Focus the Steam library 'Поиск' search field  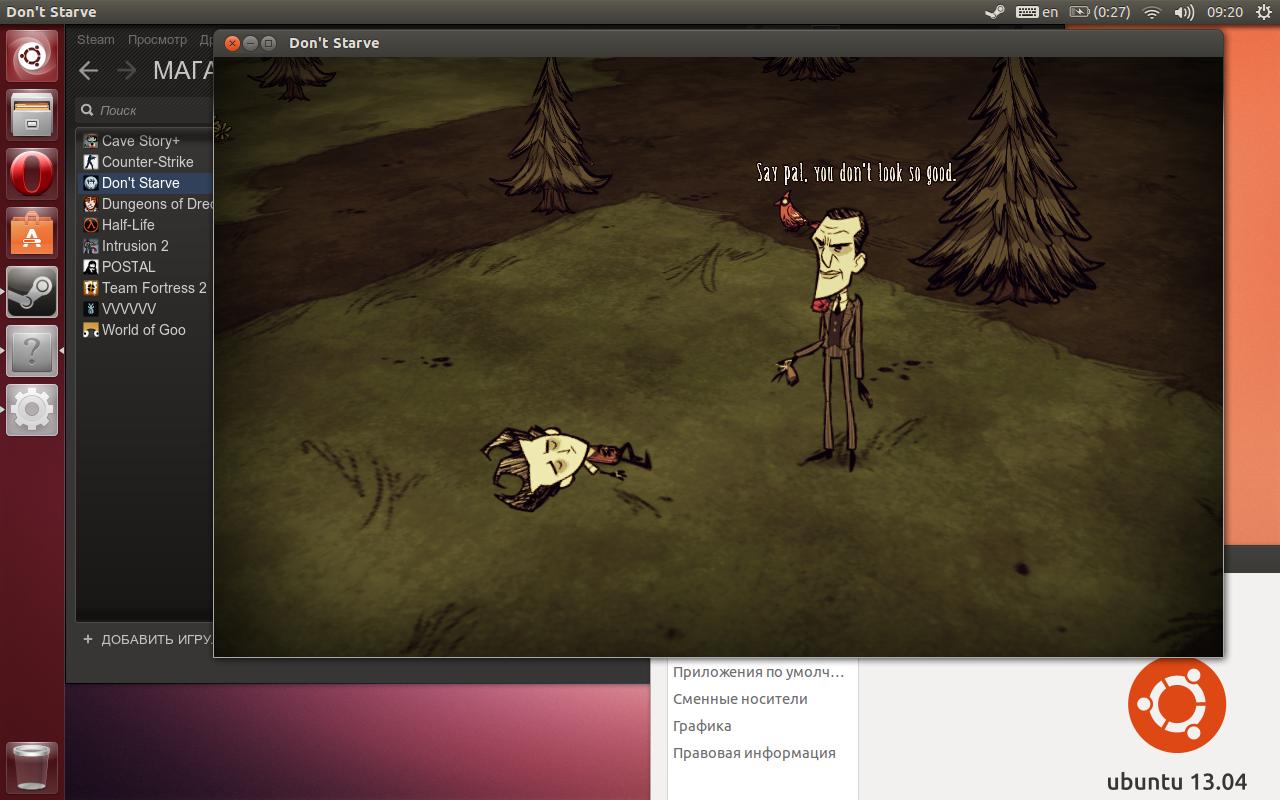146,110
